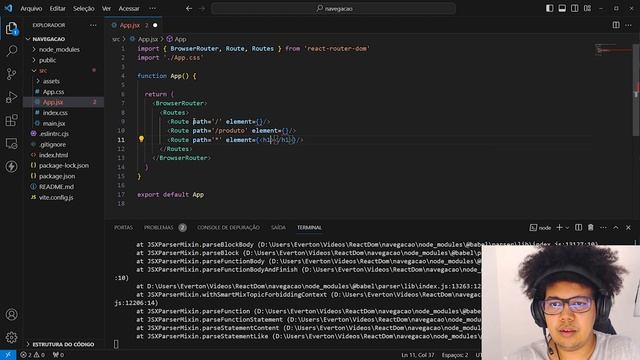The image size is (640, 360).
Task: Open the Run and Debug view icon
Action: pyautogui.click(x=11, y=97)
